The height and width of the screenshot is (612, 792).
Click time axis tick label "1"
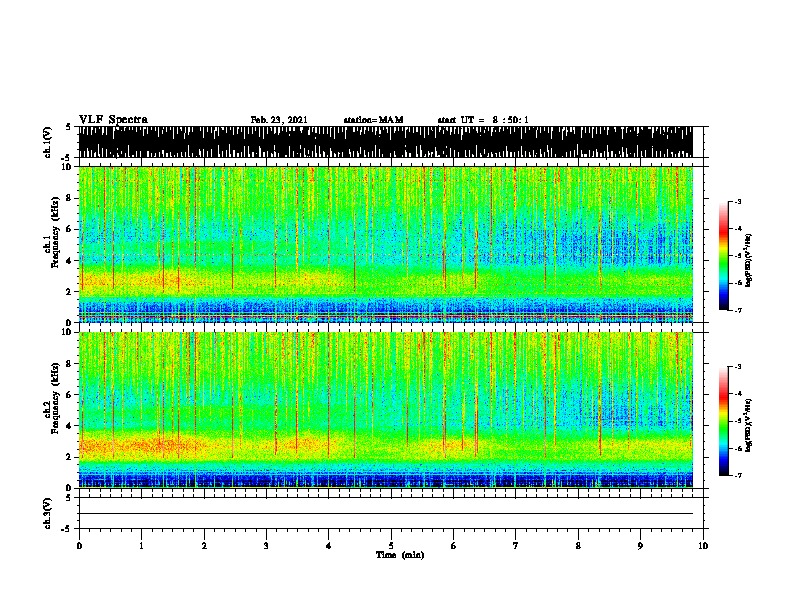pos(141,546)
